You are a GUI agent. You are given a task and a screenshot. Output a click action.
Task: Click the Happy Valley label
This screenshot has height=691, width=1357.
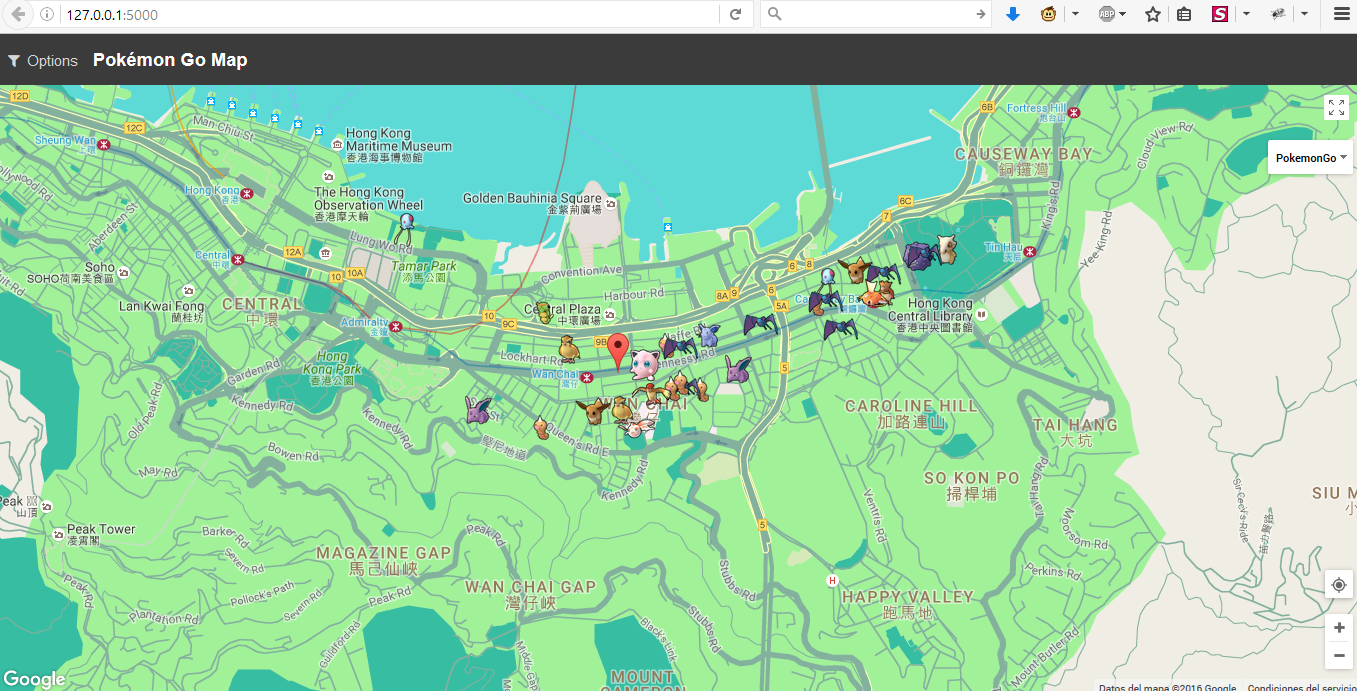click(x=907, y=597)
